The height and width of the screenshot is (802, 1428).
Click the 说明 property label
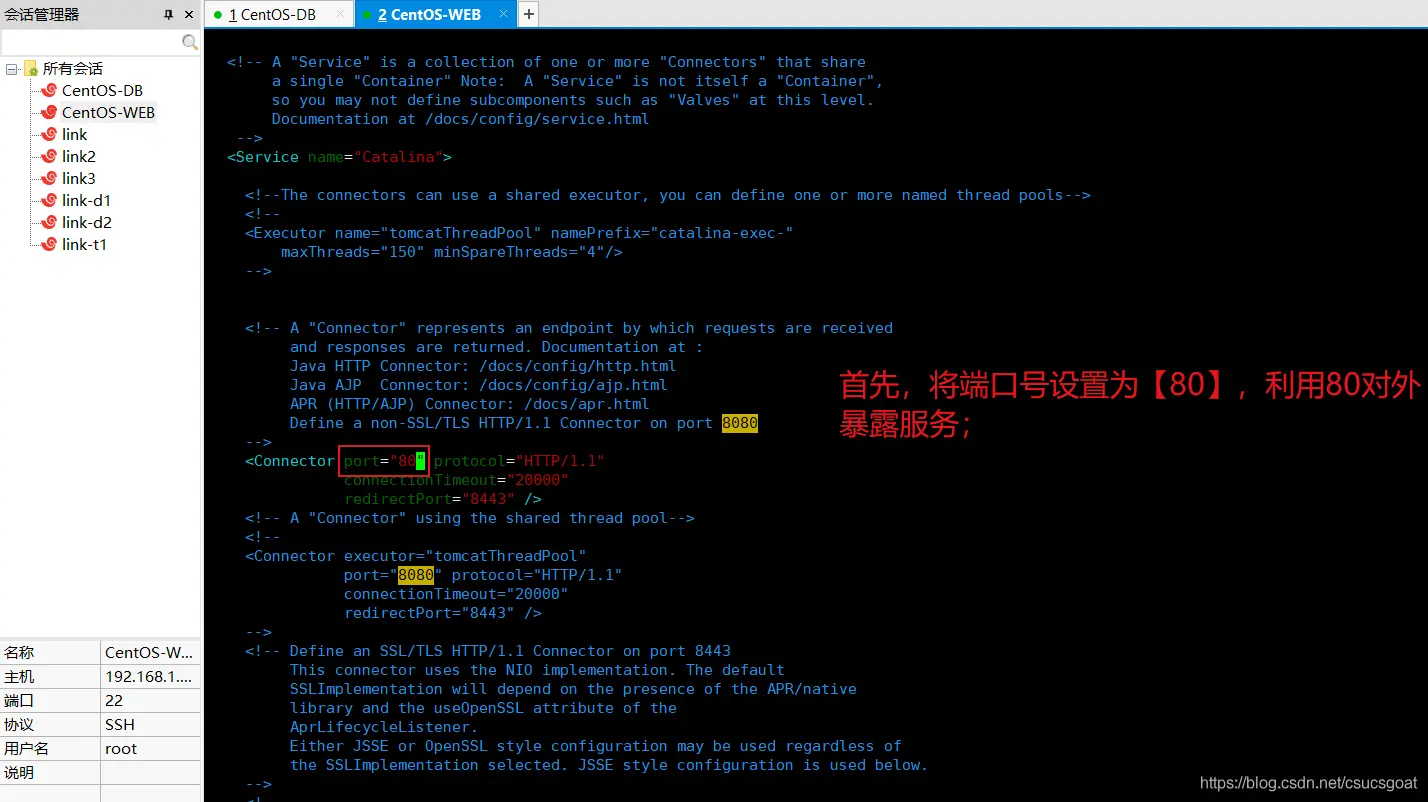pos(19,772)
